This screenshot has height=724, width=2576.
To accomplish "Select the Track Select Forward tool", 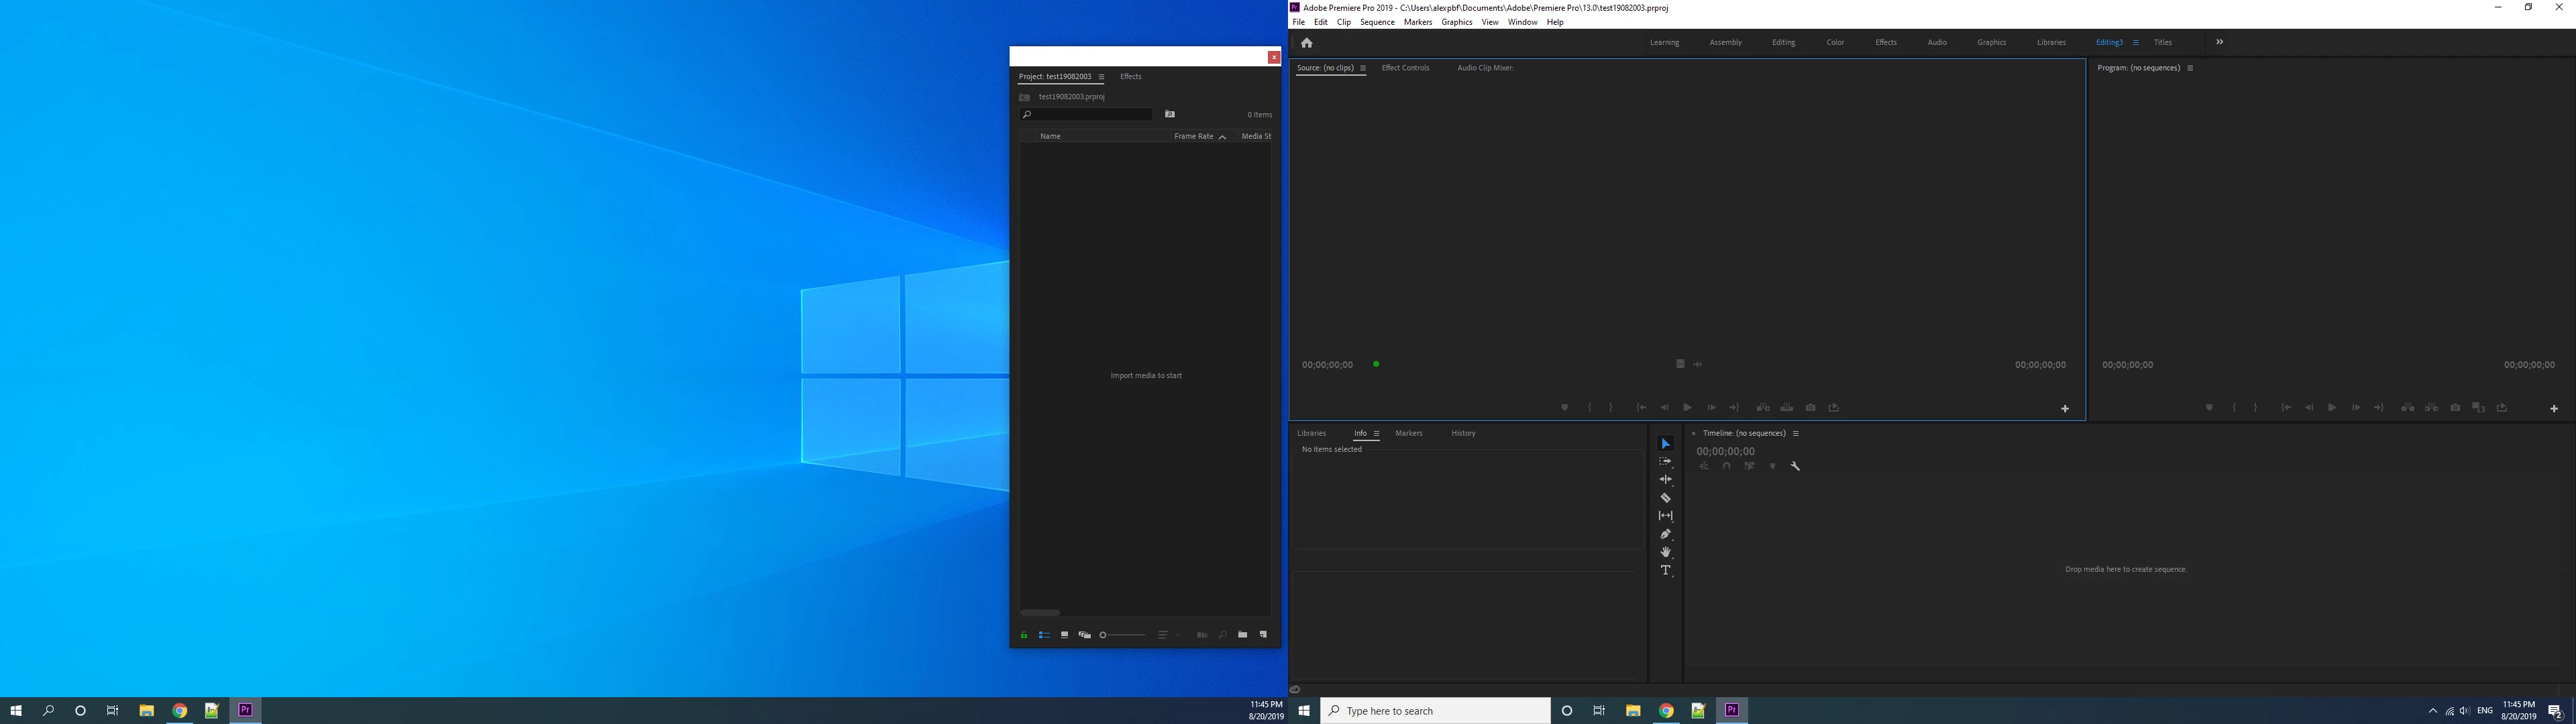I will [x=1665, y=462].
